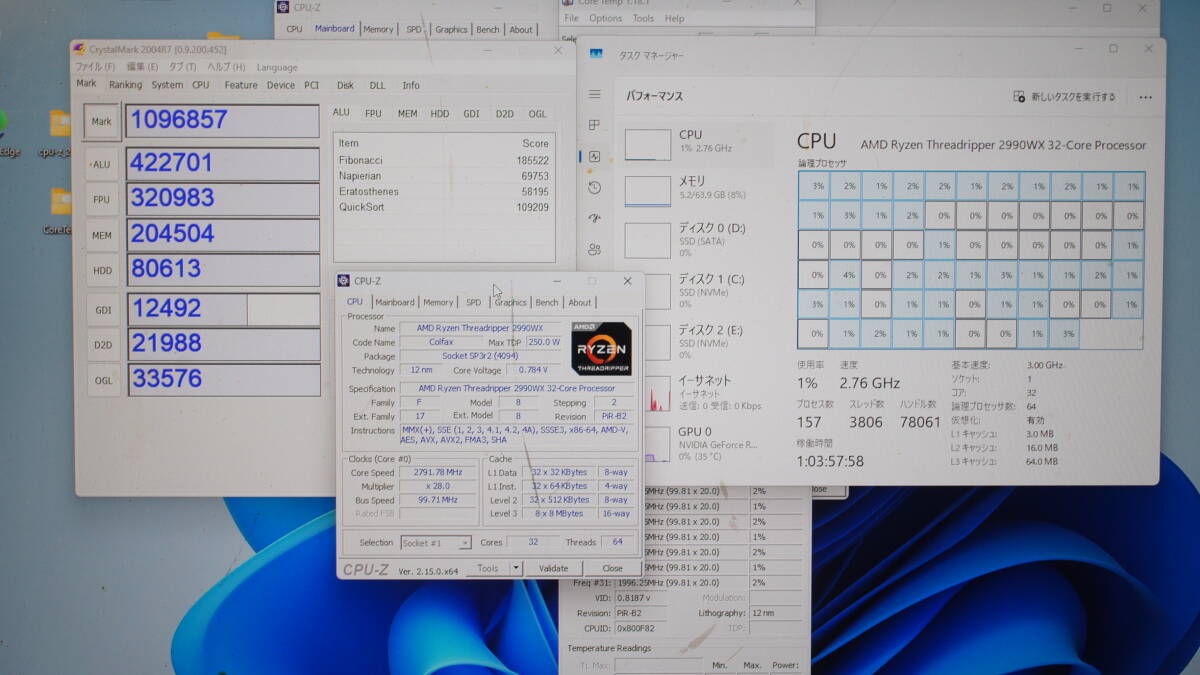Viewport: 1200px width, 675px height.
Task: Run the MEM benchmark button
Action: 102,234
